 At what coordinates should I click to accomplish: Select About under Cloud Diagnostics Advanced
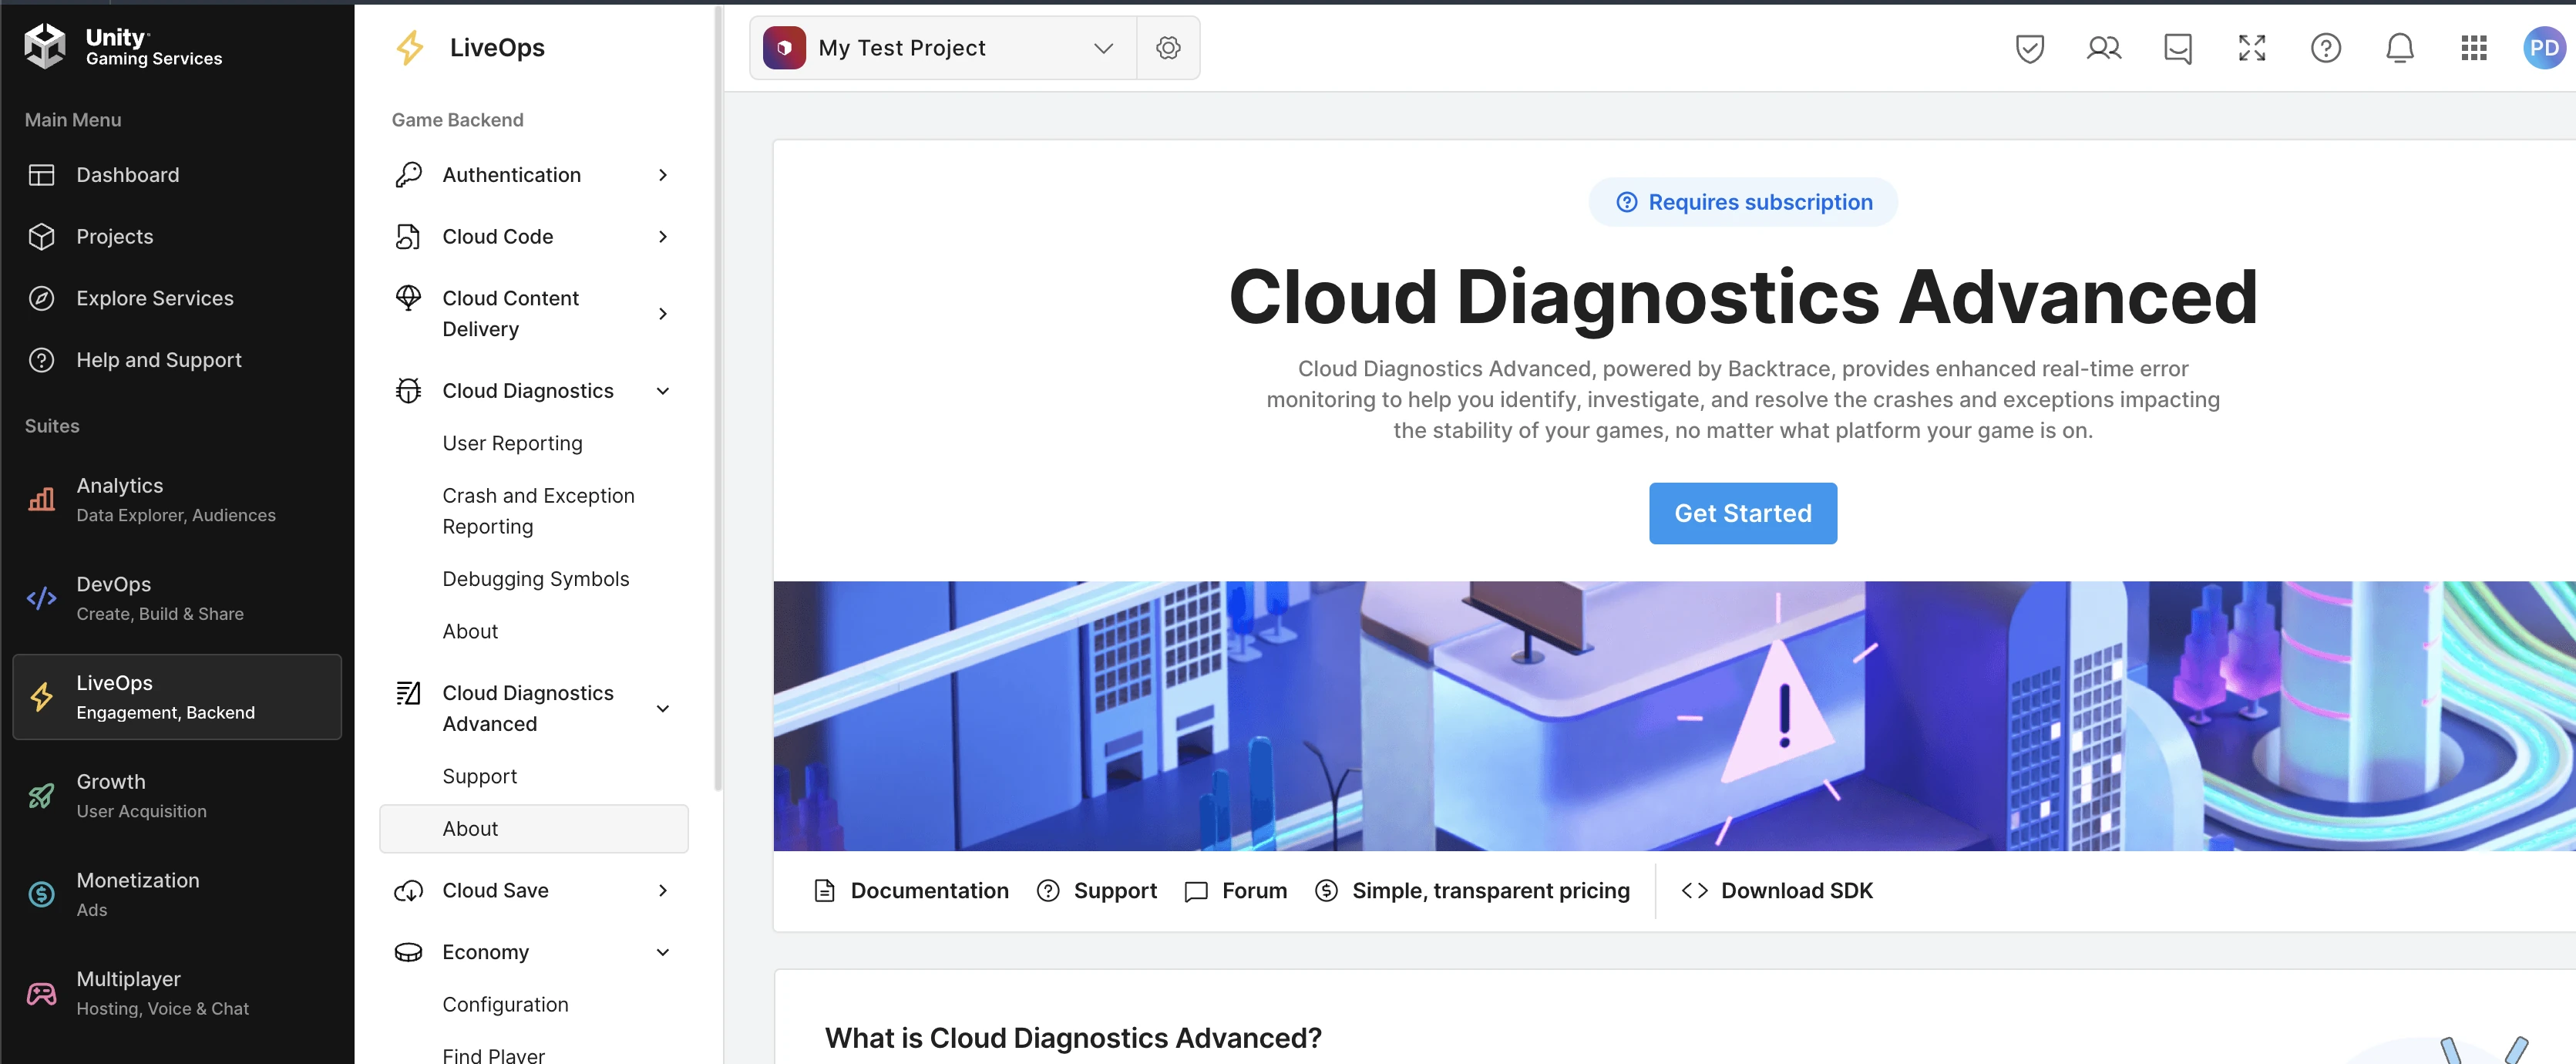pyautogui.click(x=469, y=828)
